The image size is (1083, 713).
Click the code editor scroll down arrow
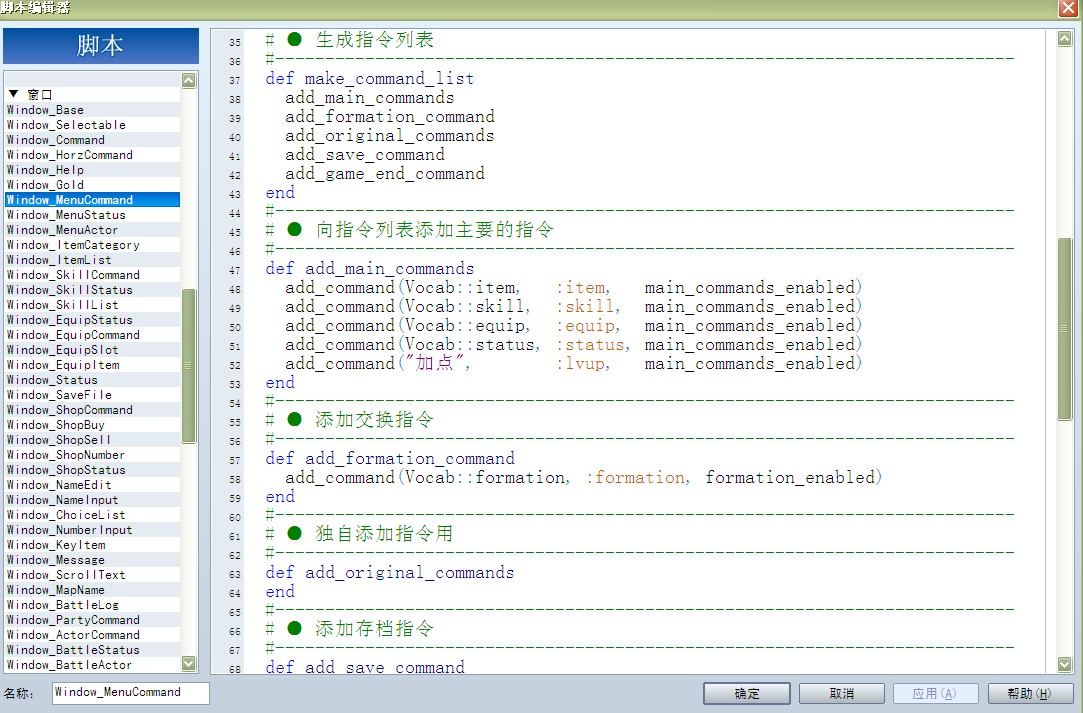(1064, 665)
